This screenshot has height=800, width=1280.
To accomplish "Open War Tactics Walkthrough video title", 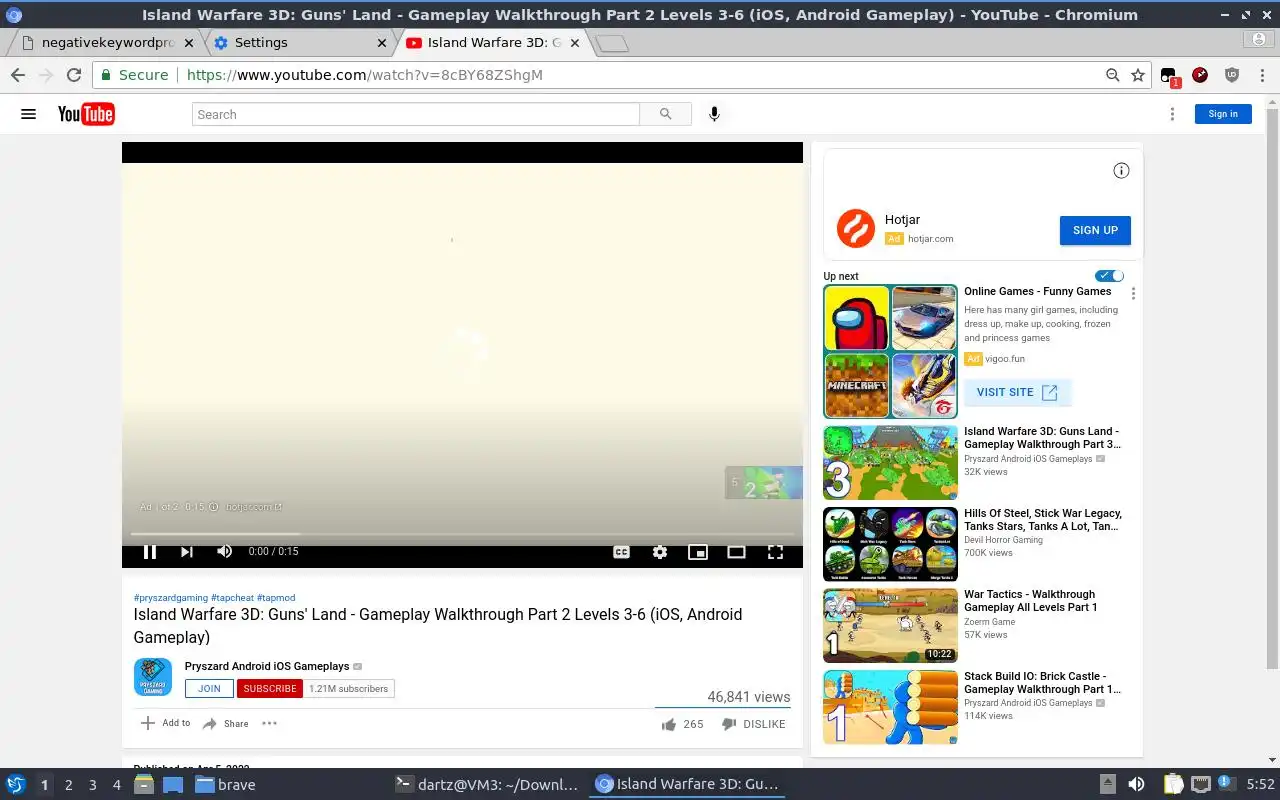I will tap(1030, 601).
